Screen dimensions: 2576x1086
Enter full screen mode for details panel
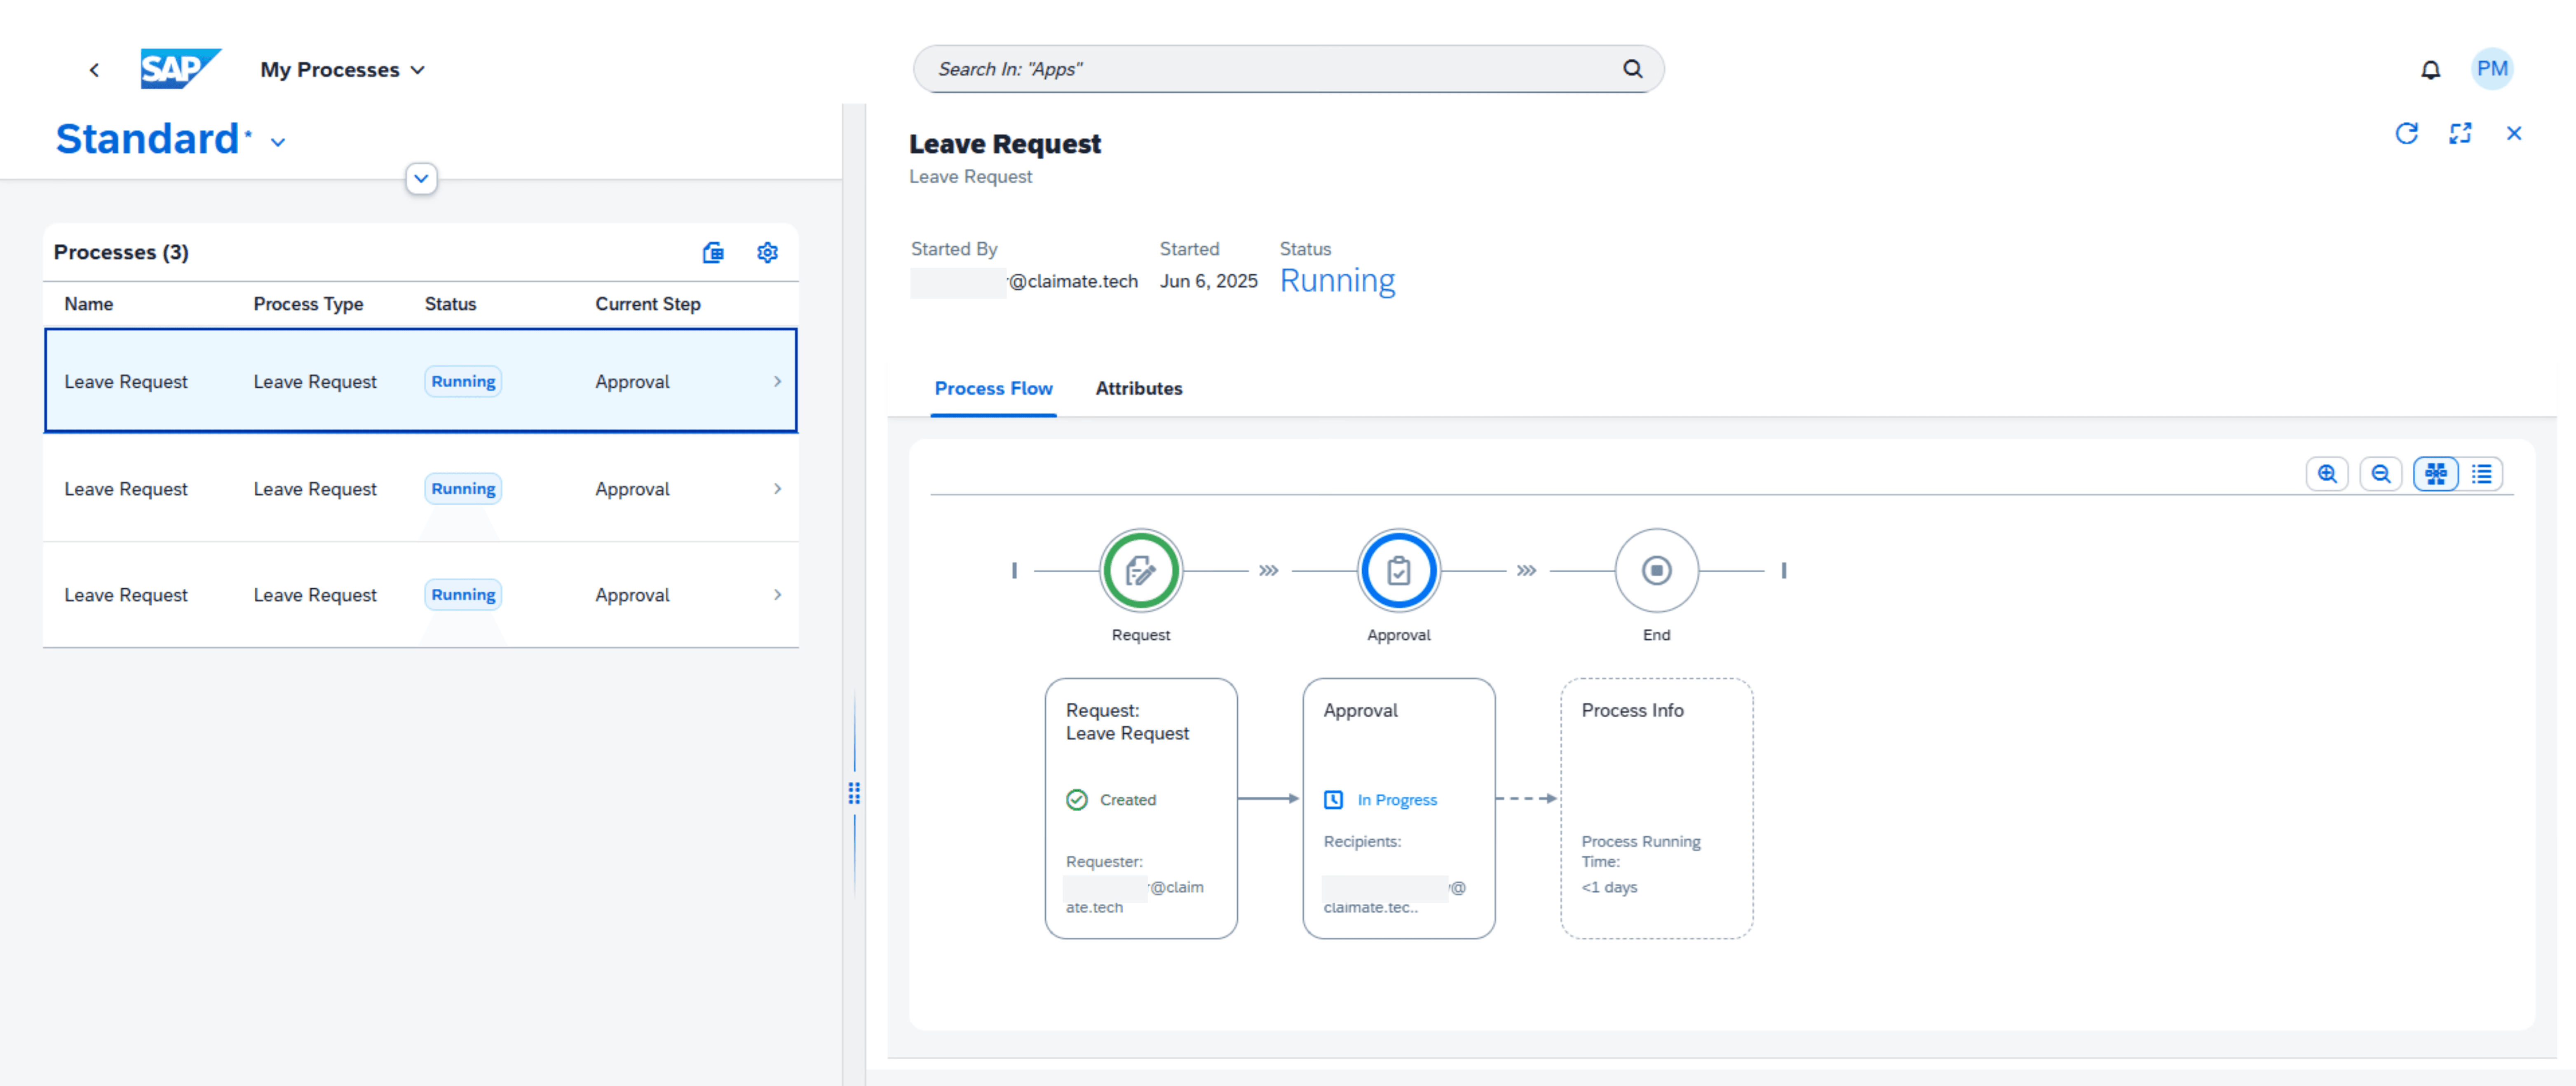(x=2460, y=134)
